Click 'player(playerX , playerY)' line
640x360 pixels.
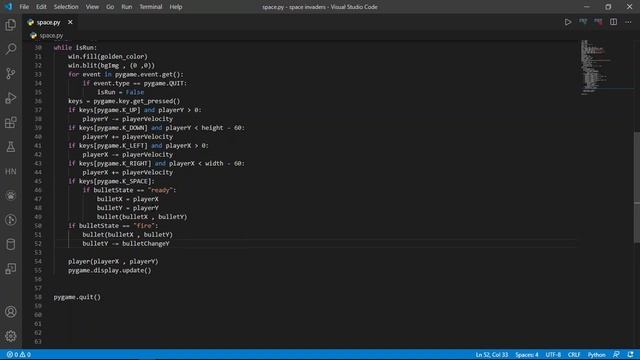point(113,261)
